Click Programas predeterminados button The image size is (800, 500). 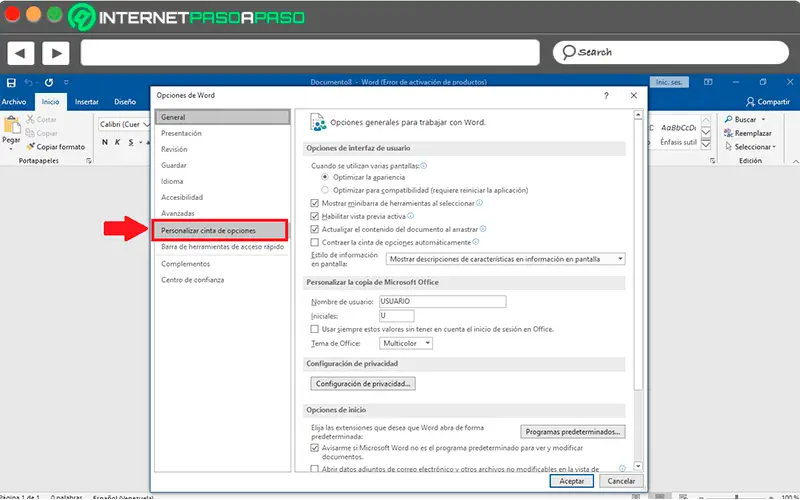click(x=573, y=432)
